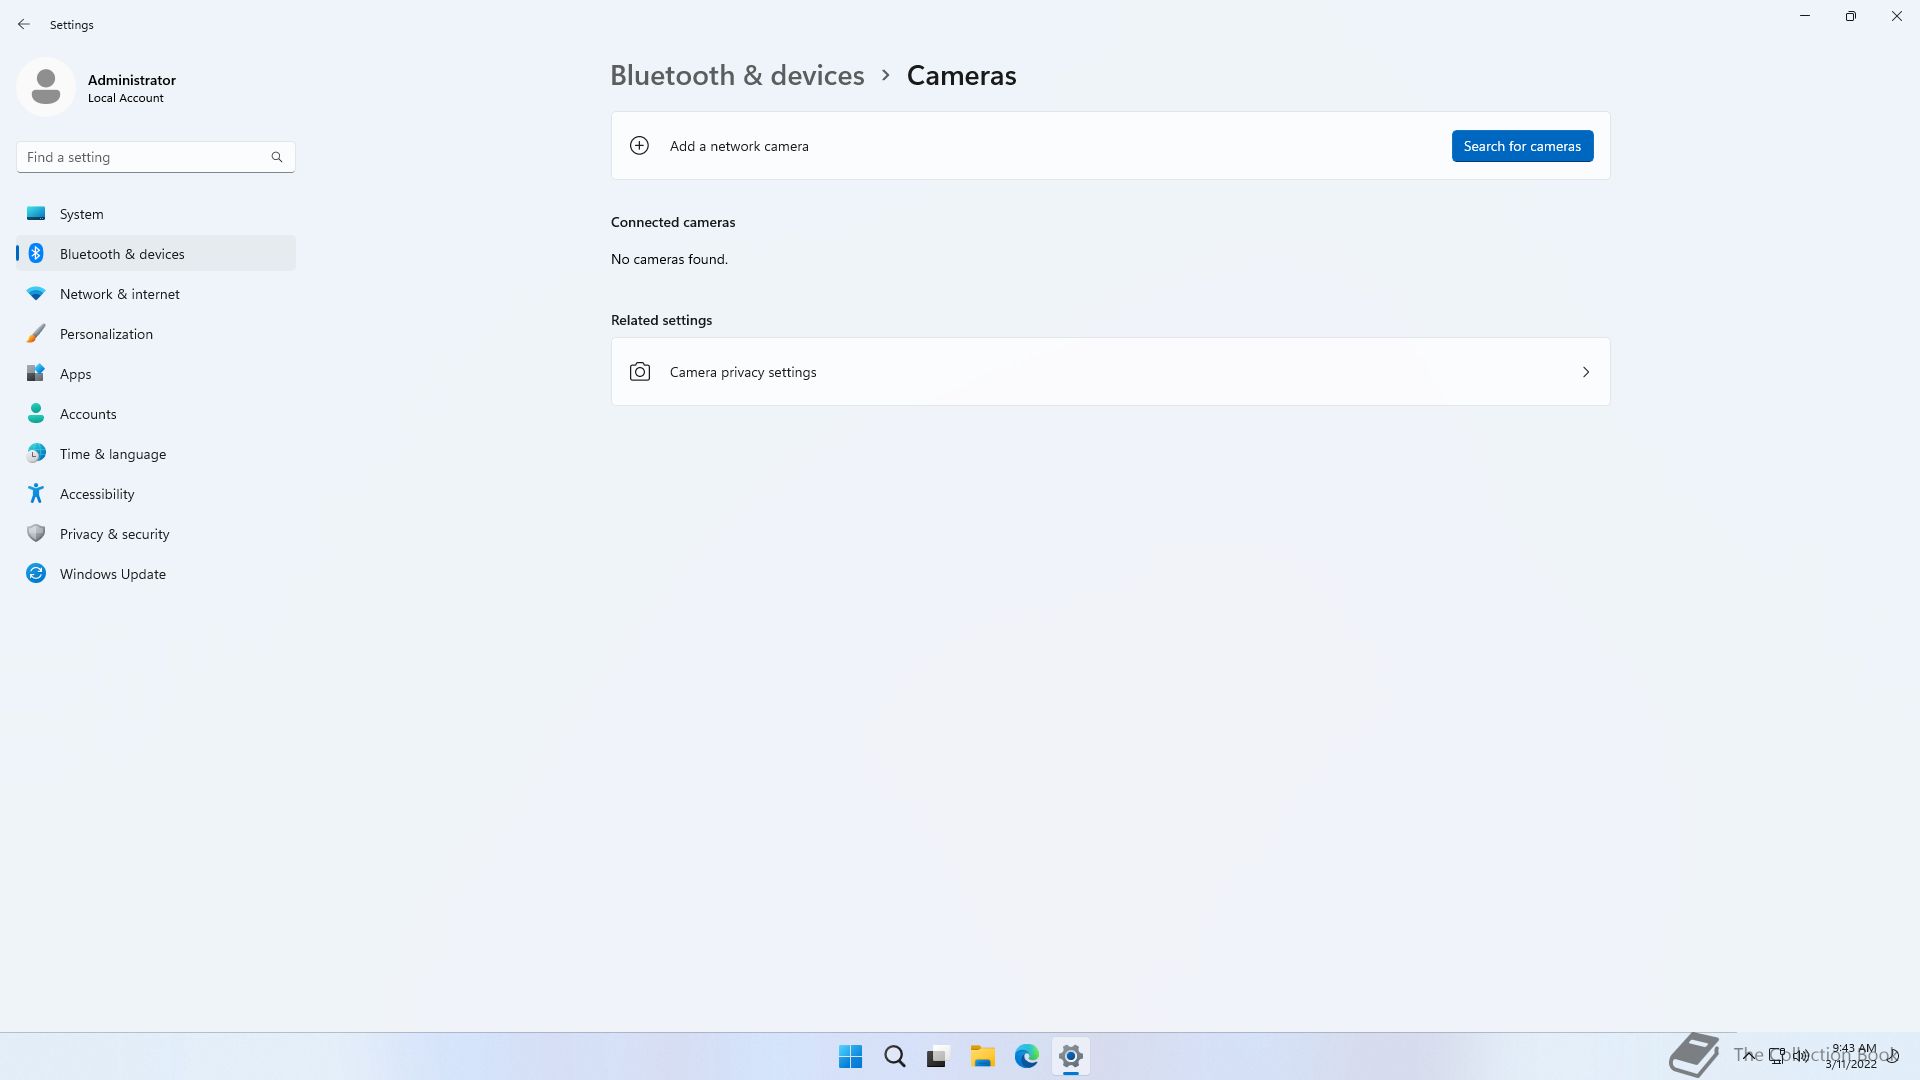Go to System settings category
Viewport: 1920px width, 1080px height.
click(x=81, y=214)
